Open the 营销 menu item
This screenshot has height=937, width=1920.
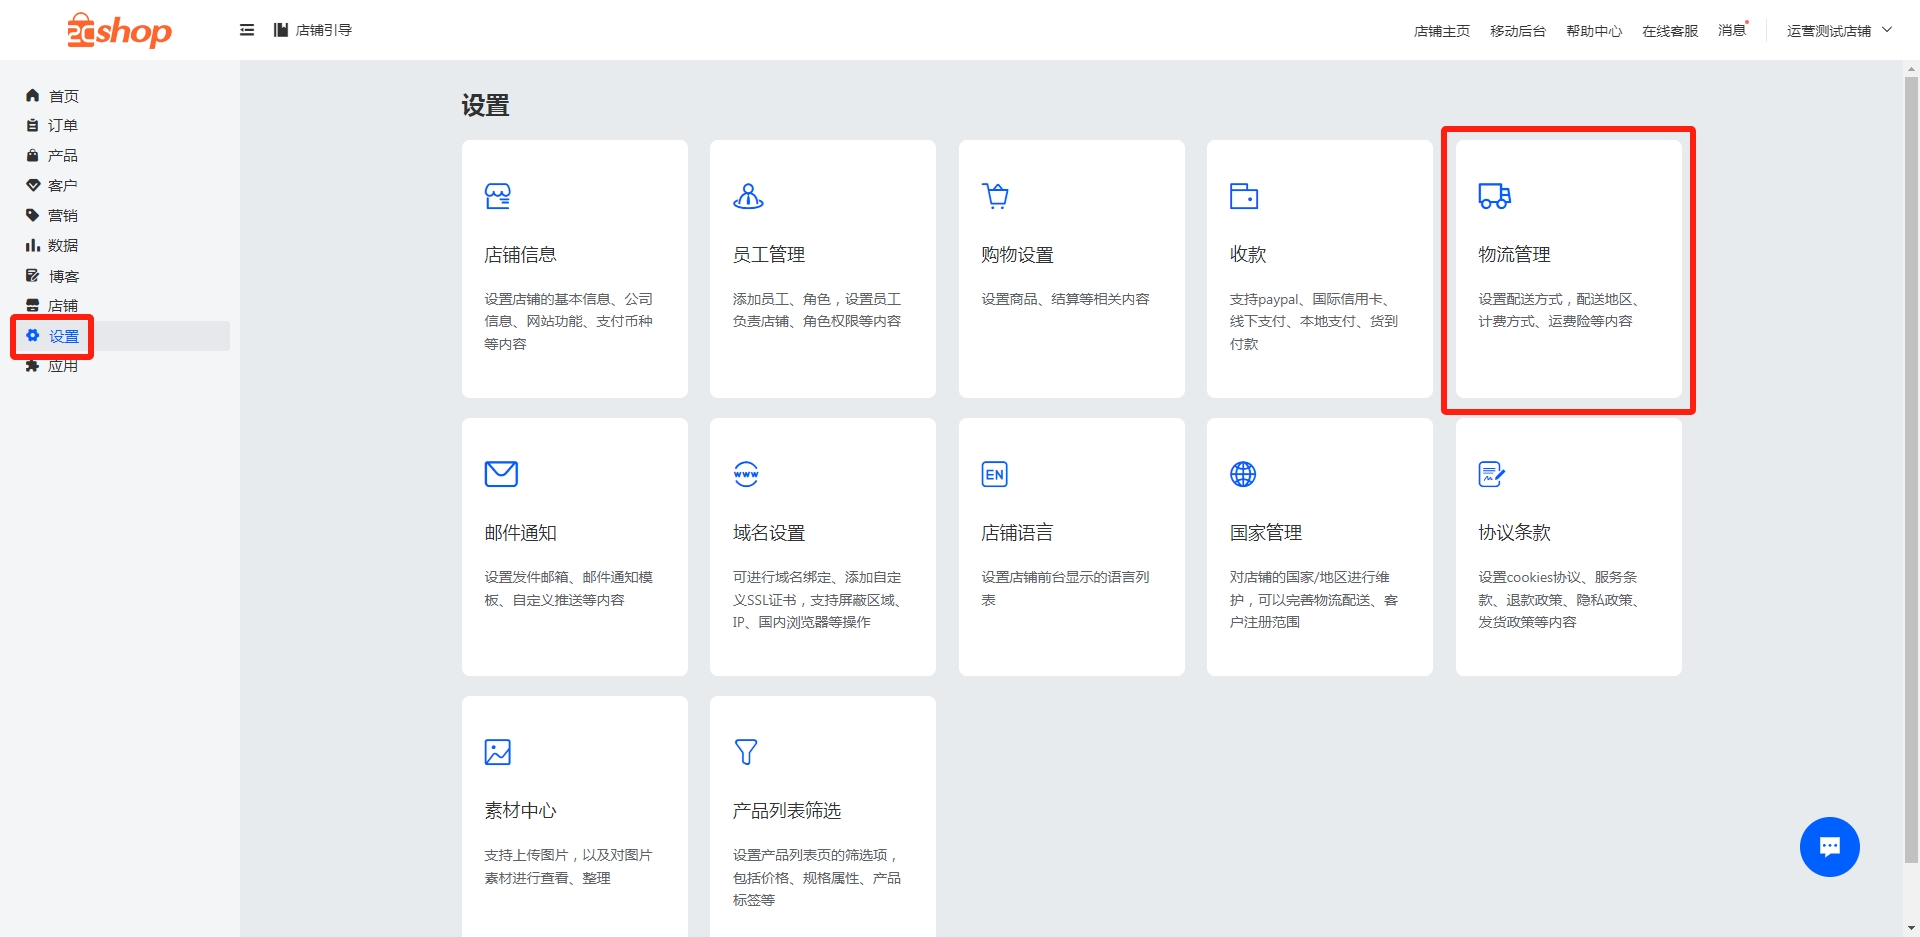pyautogui.click(x=63, y=215)
